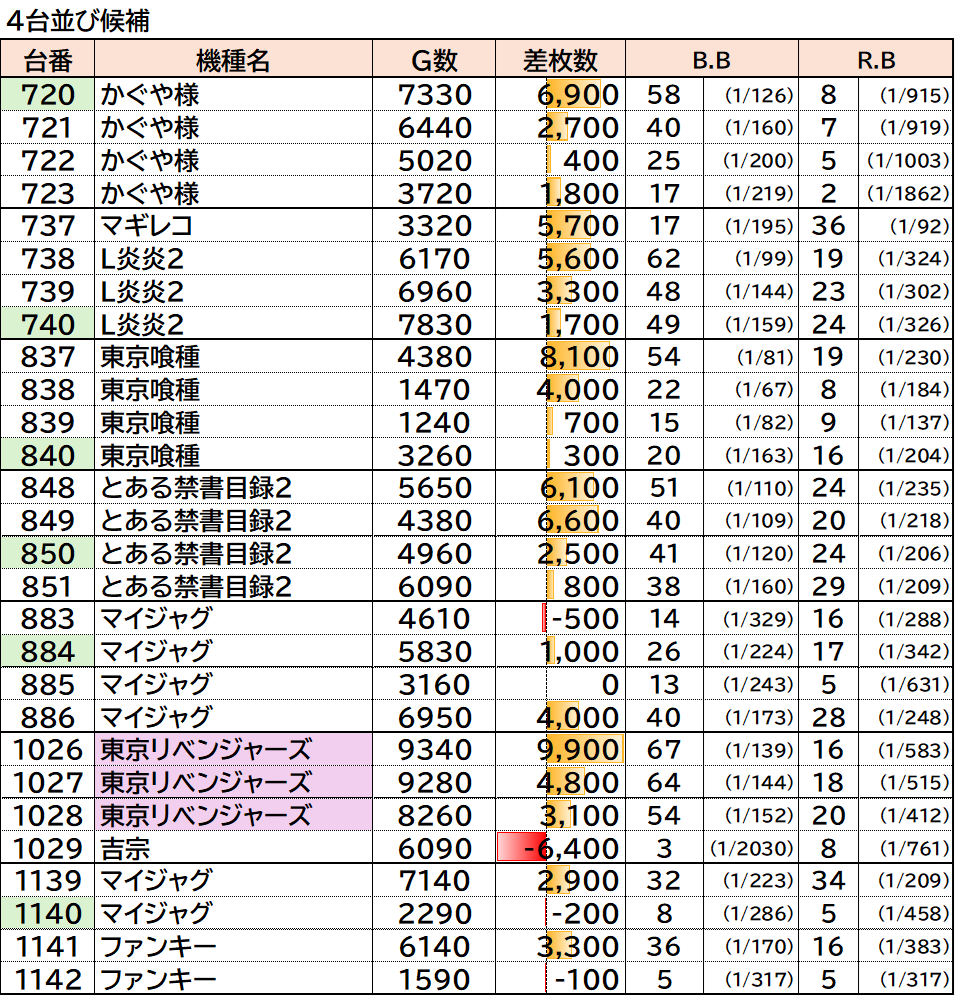Click the -500 difference value

[x=585, y=619]
